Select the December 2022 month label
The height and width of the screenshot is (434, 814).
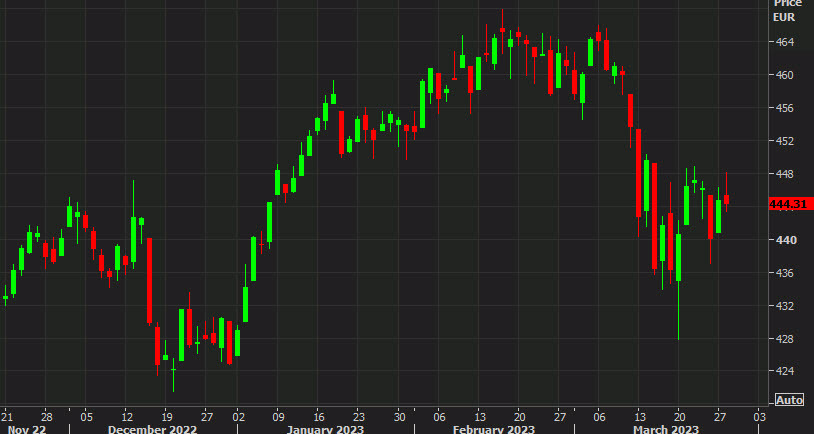coord(152,429)
